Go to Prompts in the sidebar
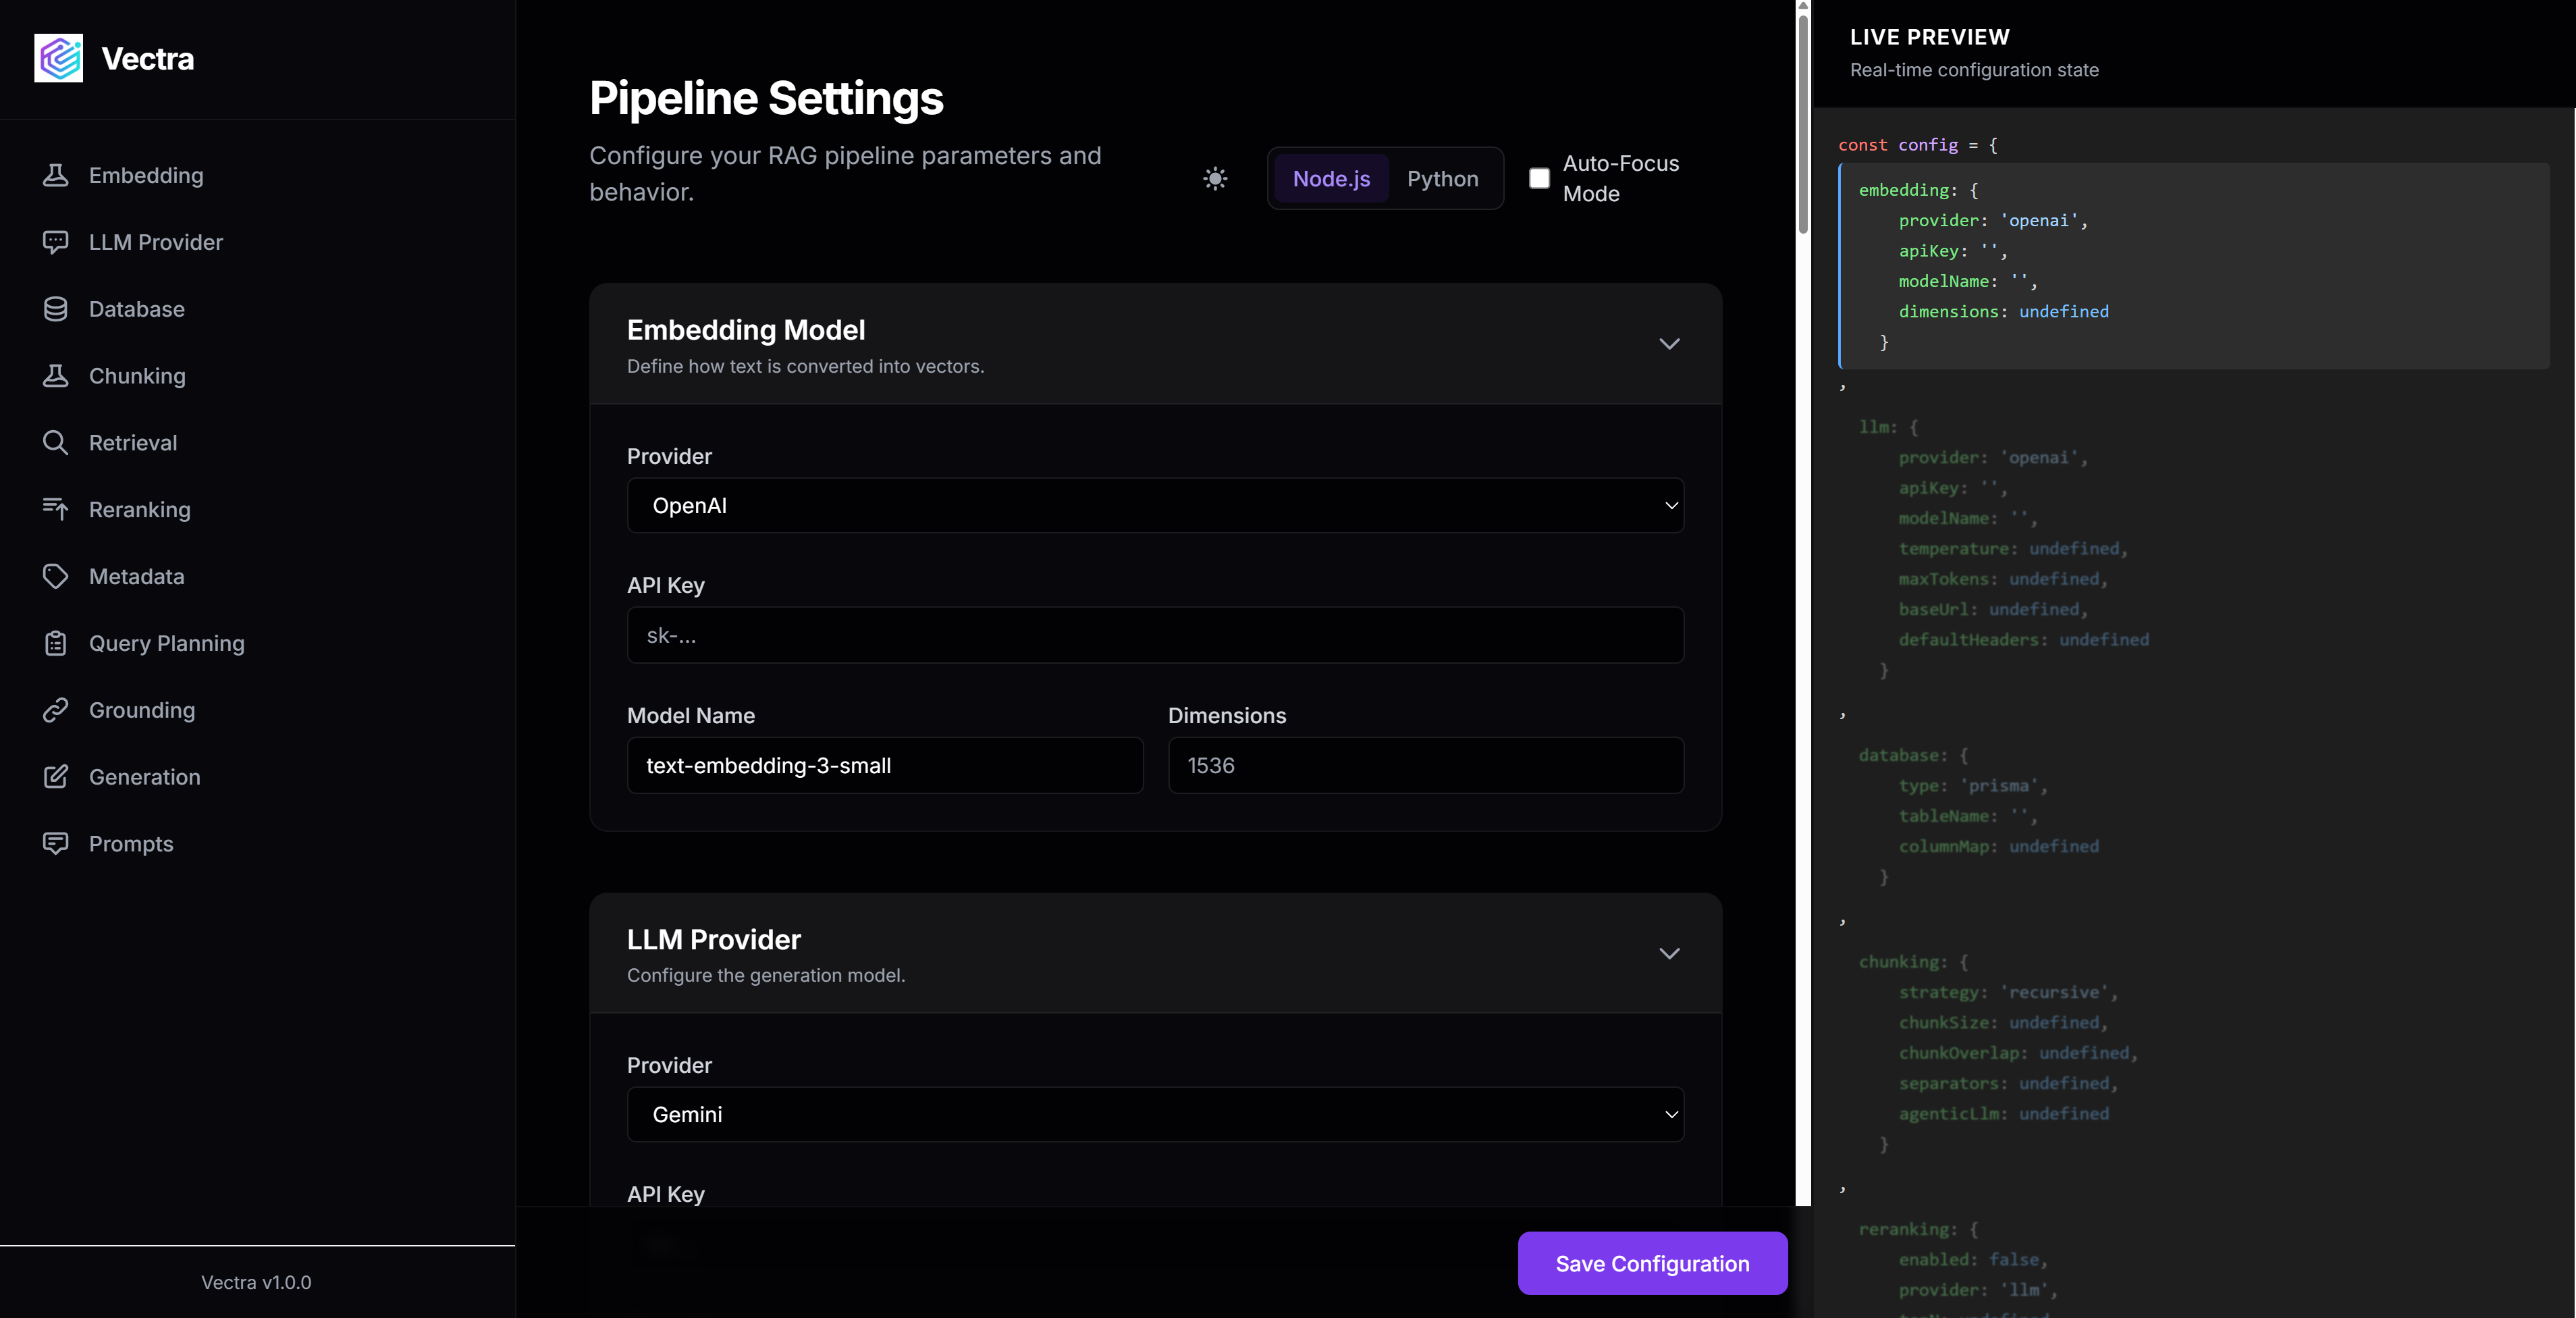 131,844
